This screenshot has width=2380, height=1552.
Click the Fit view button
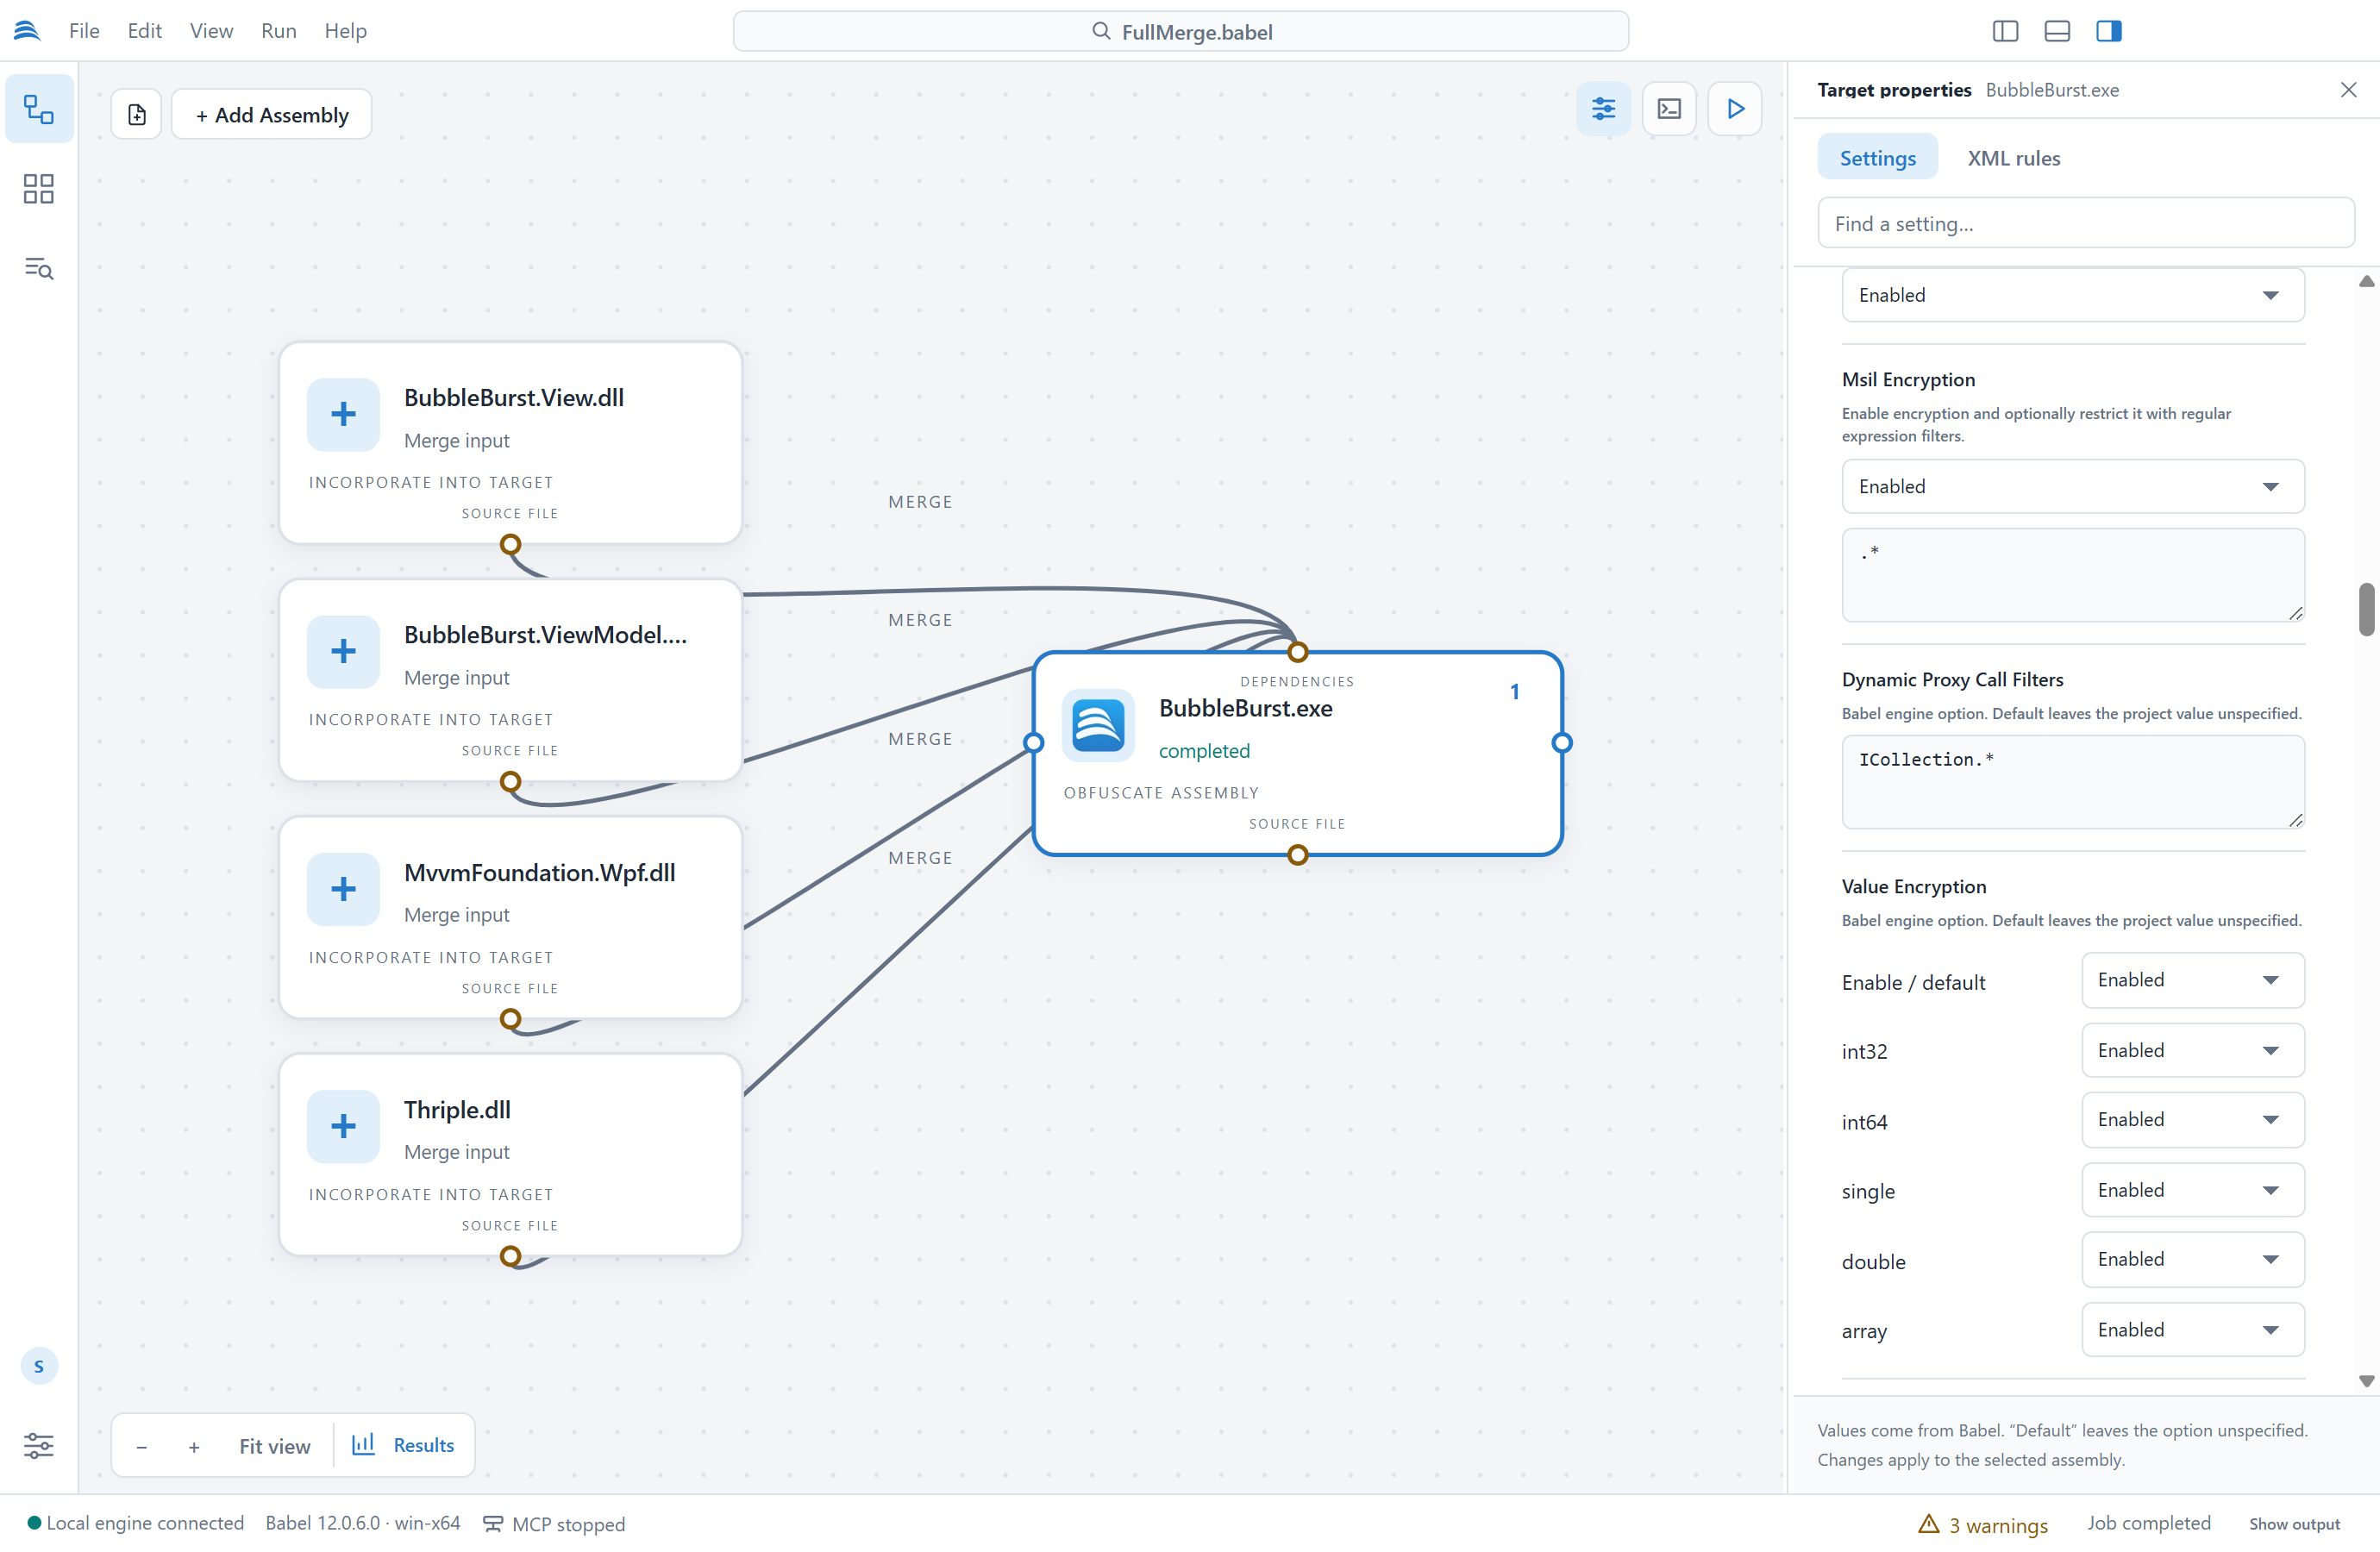click(x=275, y=1446)
